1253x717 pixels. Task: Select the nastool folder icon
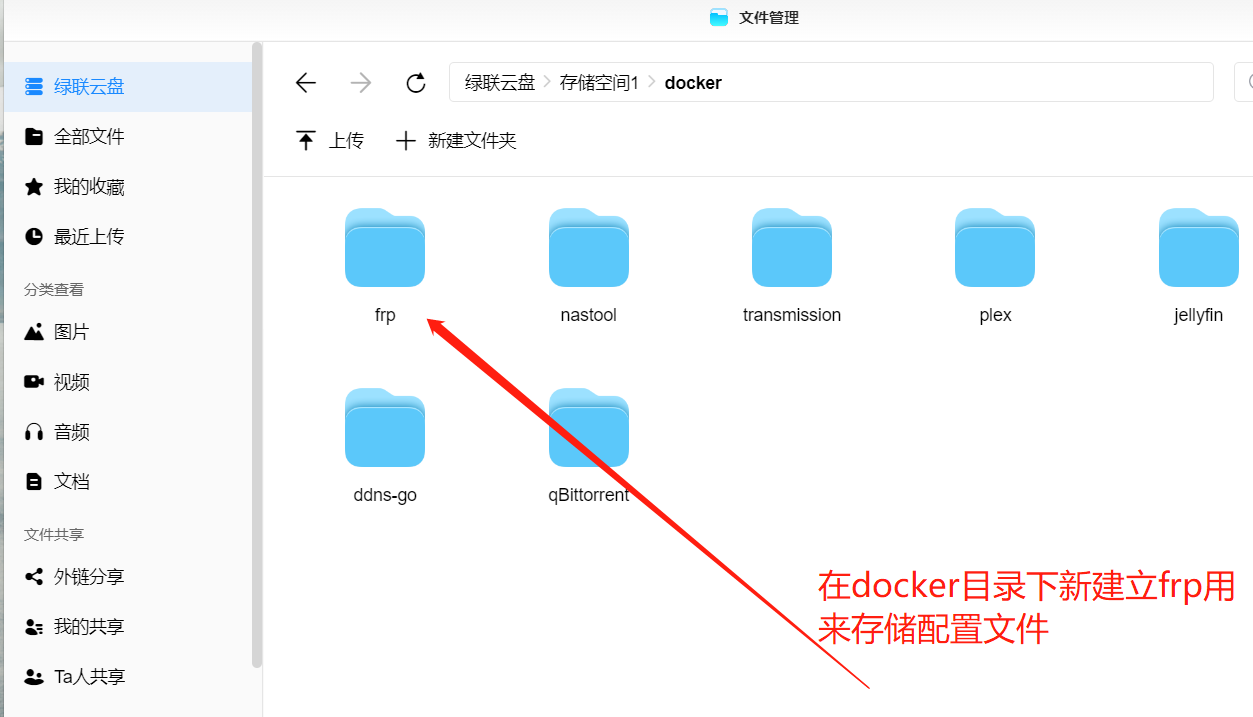(x=589, y=248)
